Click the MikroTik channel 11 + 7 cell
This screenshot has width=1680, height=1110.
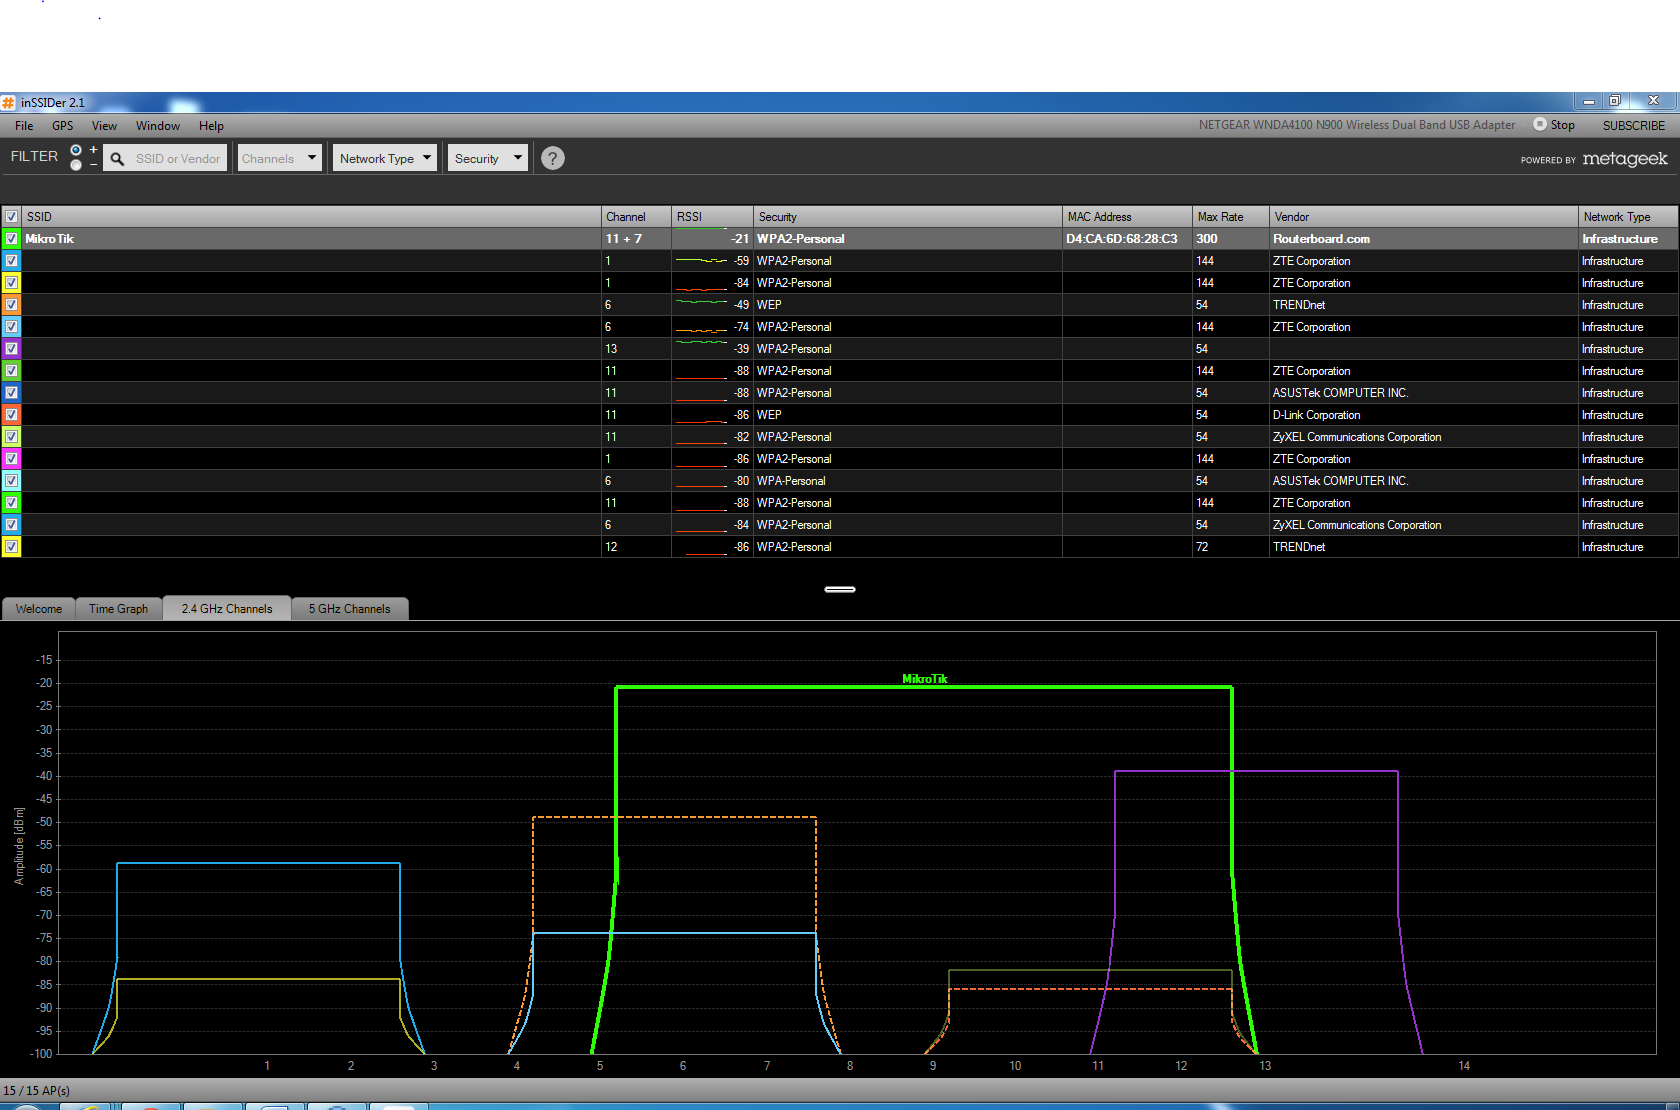(636, 238)
